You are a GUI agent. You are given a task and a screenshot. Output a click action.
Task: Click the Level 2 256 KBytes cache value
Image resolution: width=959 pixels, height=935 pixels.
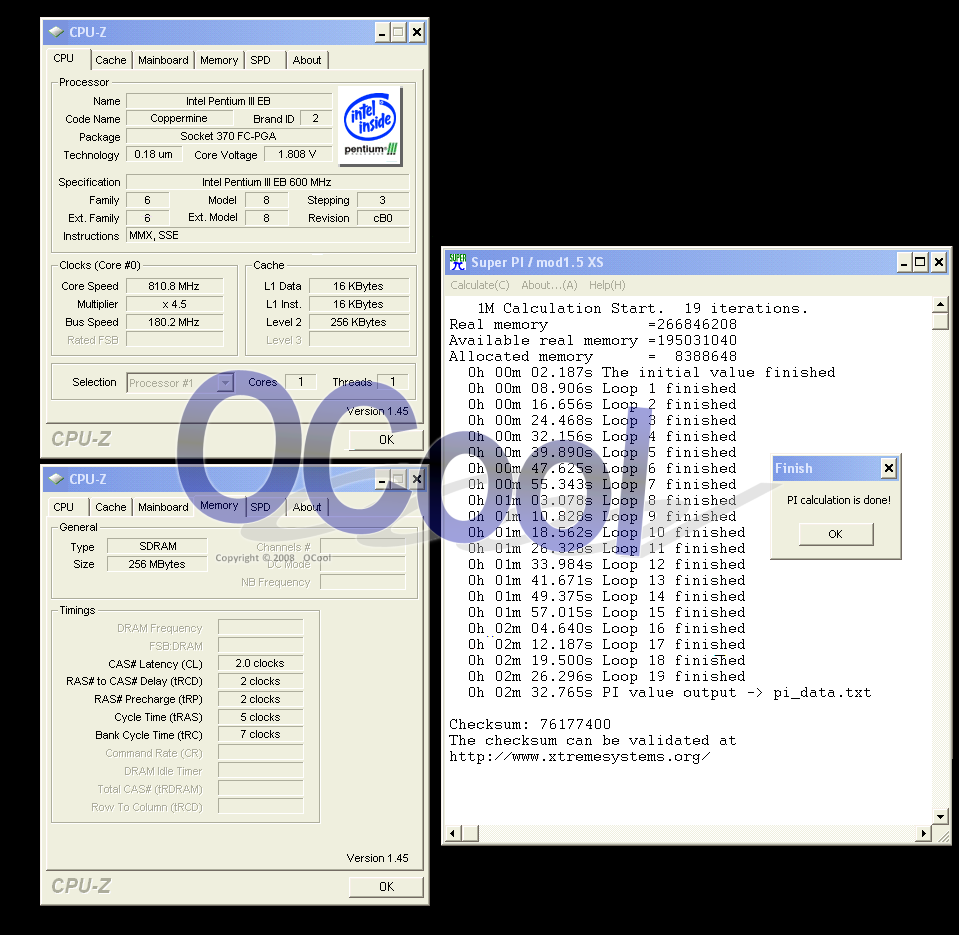point(359,322)
